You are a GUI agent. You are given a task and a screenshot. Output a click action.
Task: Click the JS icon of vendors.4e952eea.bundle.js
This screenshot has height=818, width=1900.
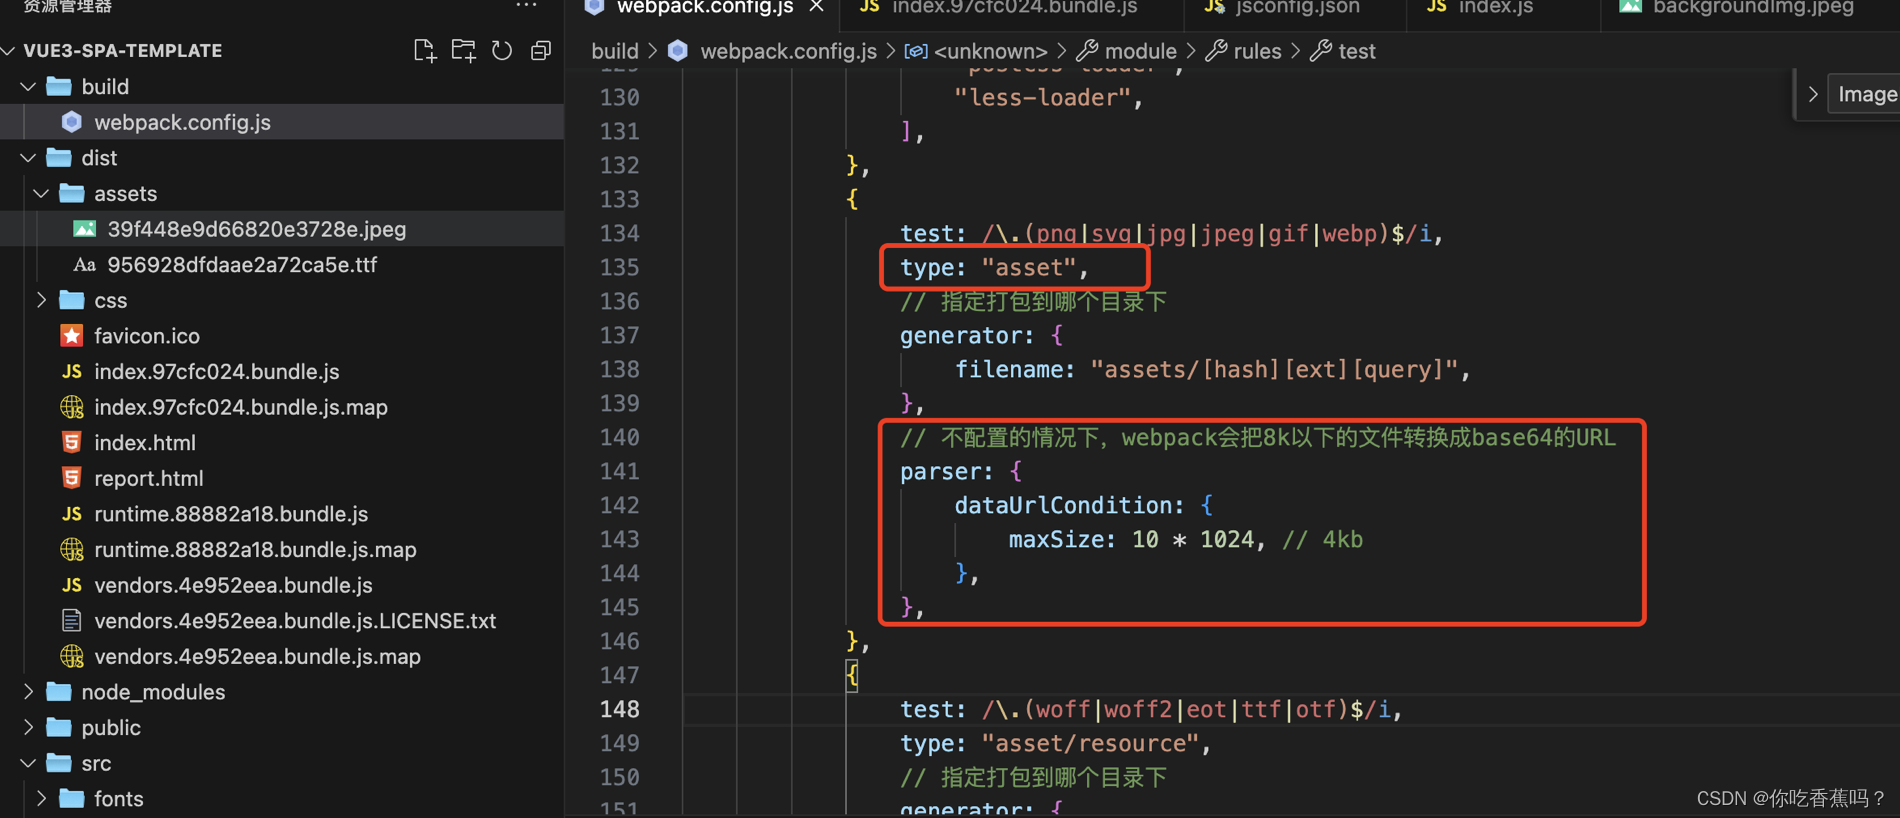(71, 585)
